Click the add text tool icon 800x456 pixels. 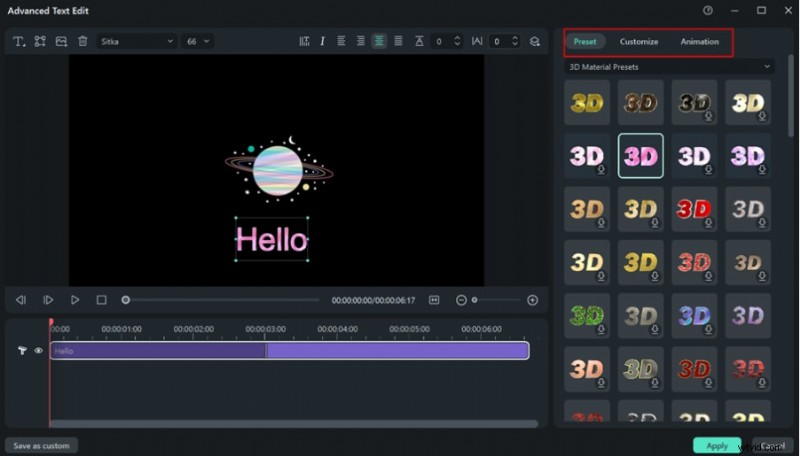[18, 41]
